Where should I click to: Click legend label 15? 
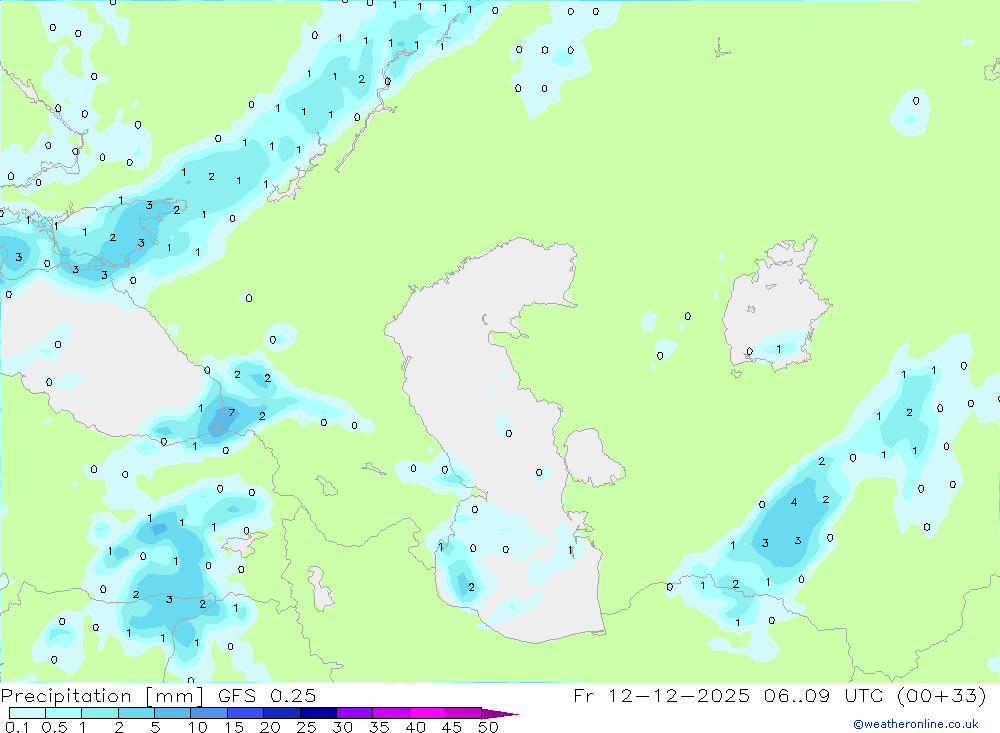tap(234, 727)
